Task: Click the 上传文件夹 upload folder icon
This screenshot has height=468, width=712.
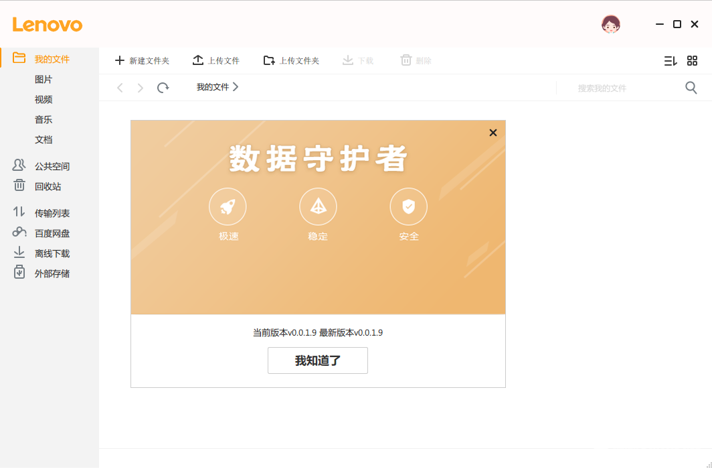Action: click(269, 61)
